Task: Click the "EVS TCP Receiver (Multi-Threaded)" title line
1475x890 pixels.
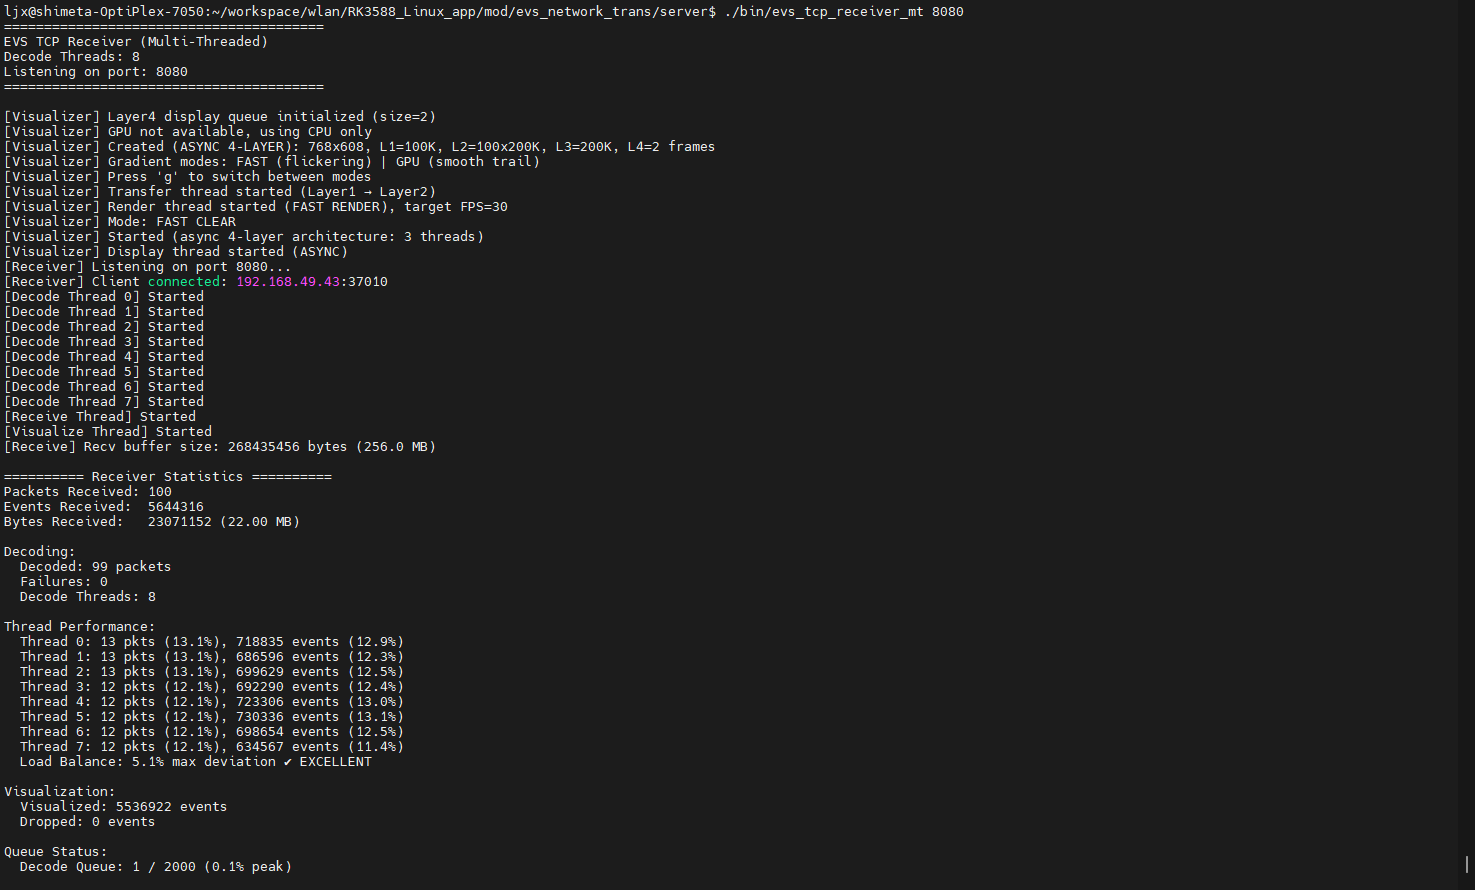Action: coord(136,42)
